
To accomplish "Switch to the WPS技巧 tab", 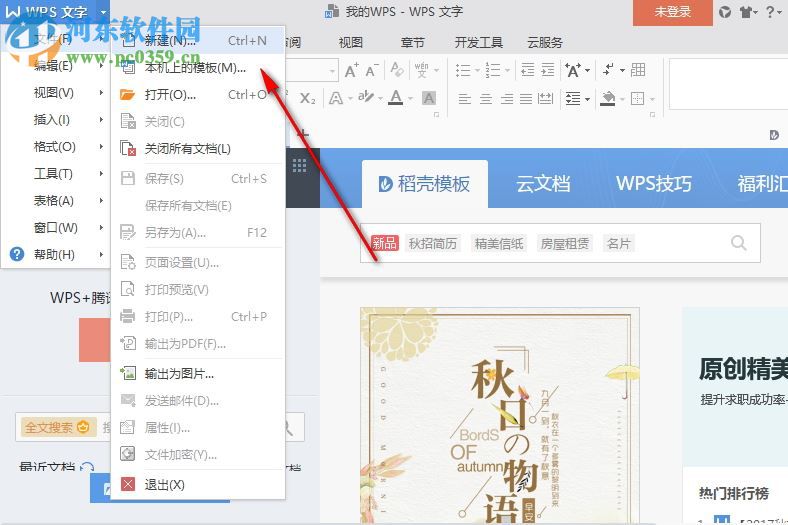I will (654, 184).
